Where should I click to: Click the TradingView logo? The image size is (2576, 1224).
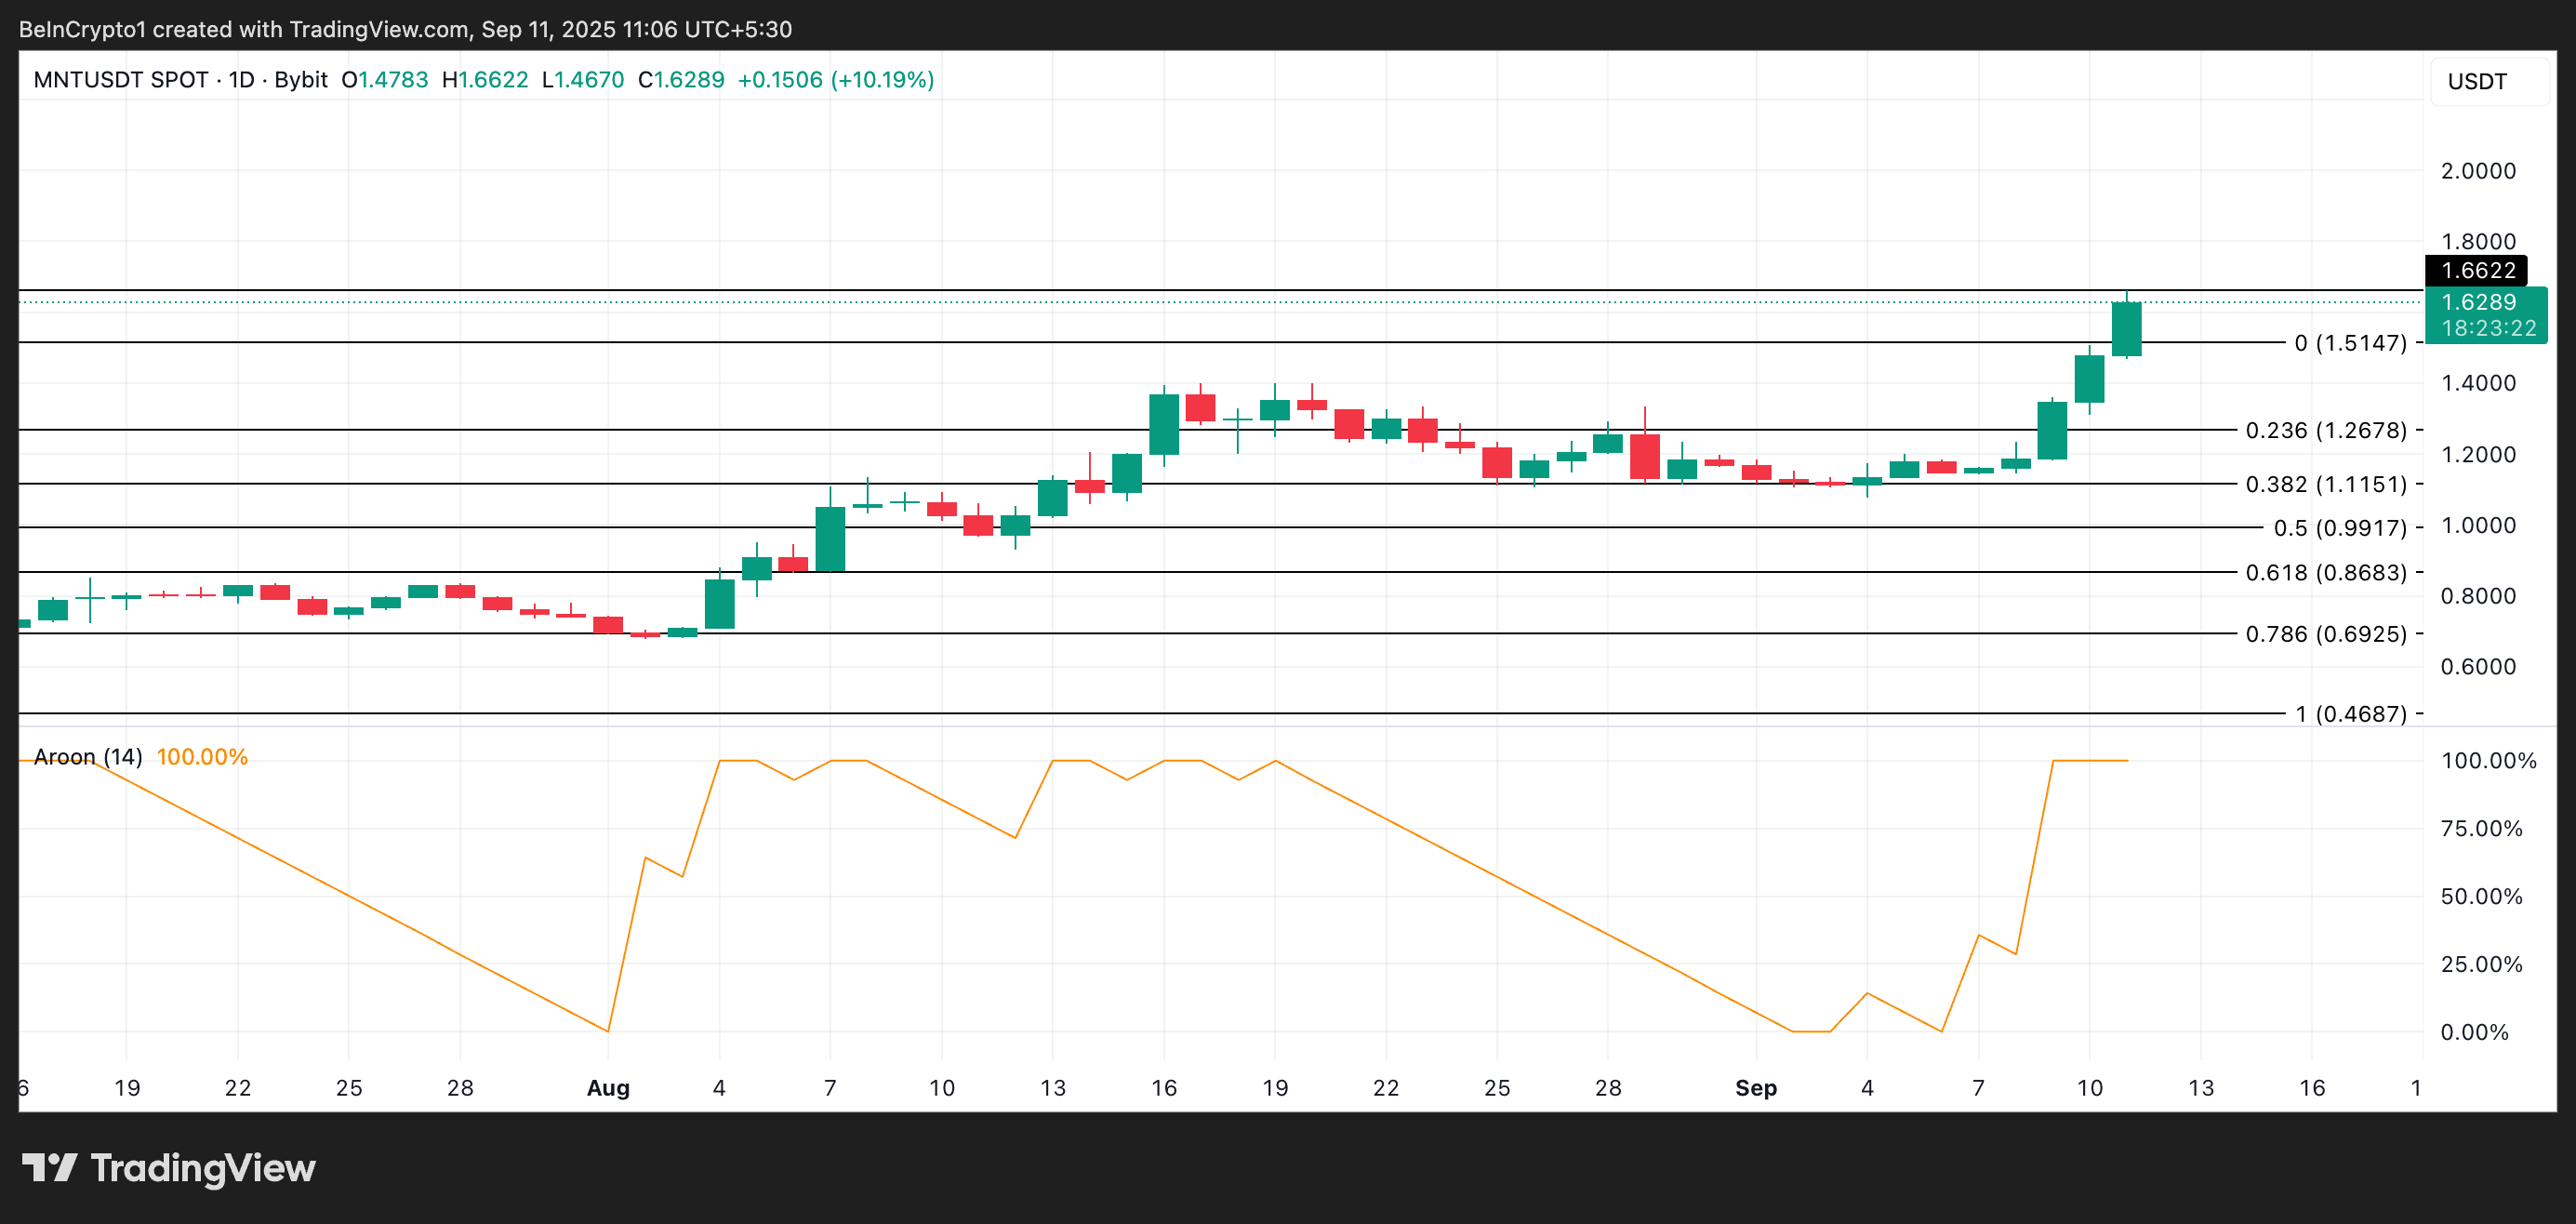click(170, 1167)
